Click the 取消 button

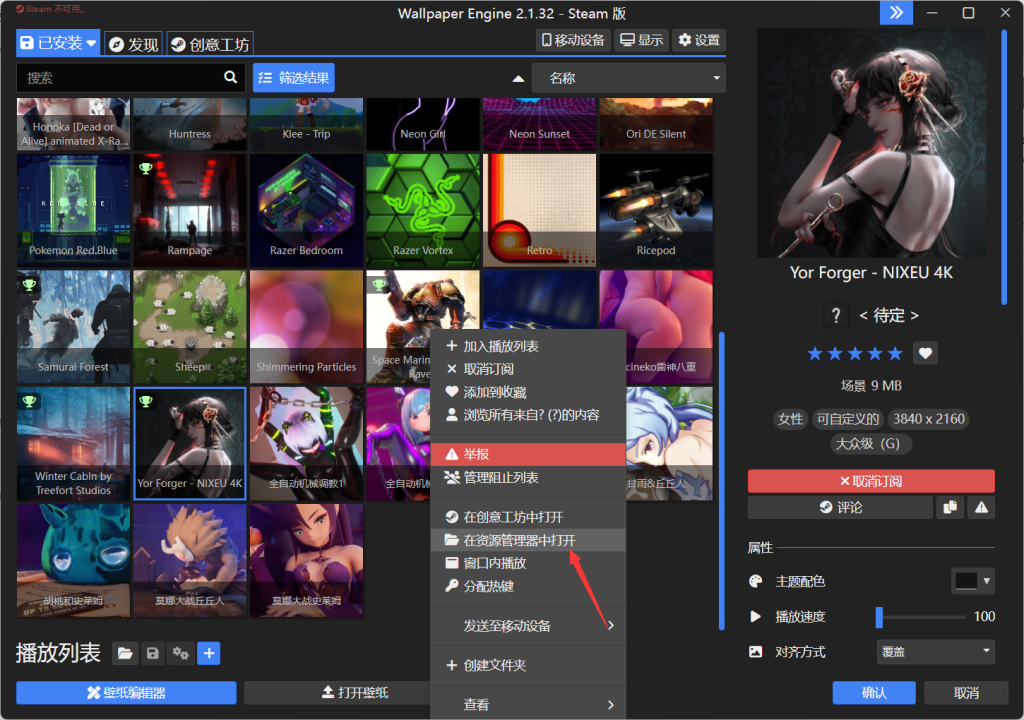[966, 693]
